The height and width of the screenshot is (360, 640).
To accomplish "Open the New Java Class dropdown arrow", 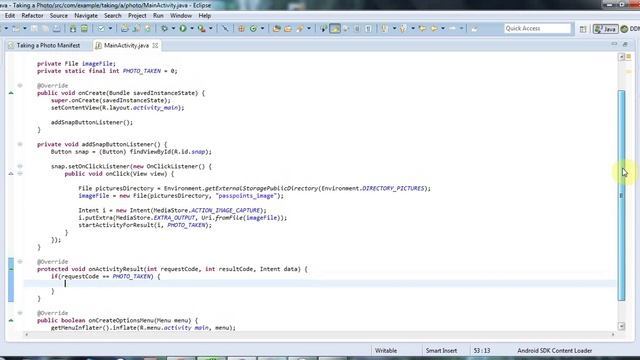I will [262, 29].
